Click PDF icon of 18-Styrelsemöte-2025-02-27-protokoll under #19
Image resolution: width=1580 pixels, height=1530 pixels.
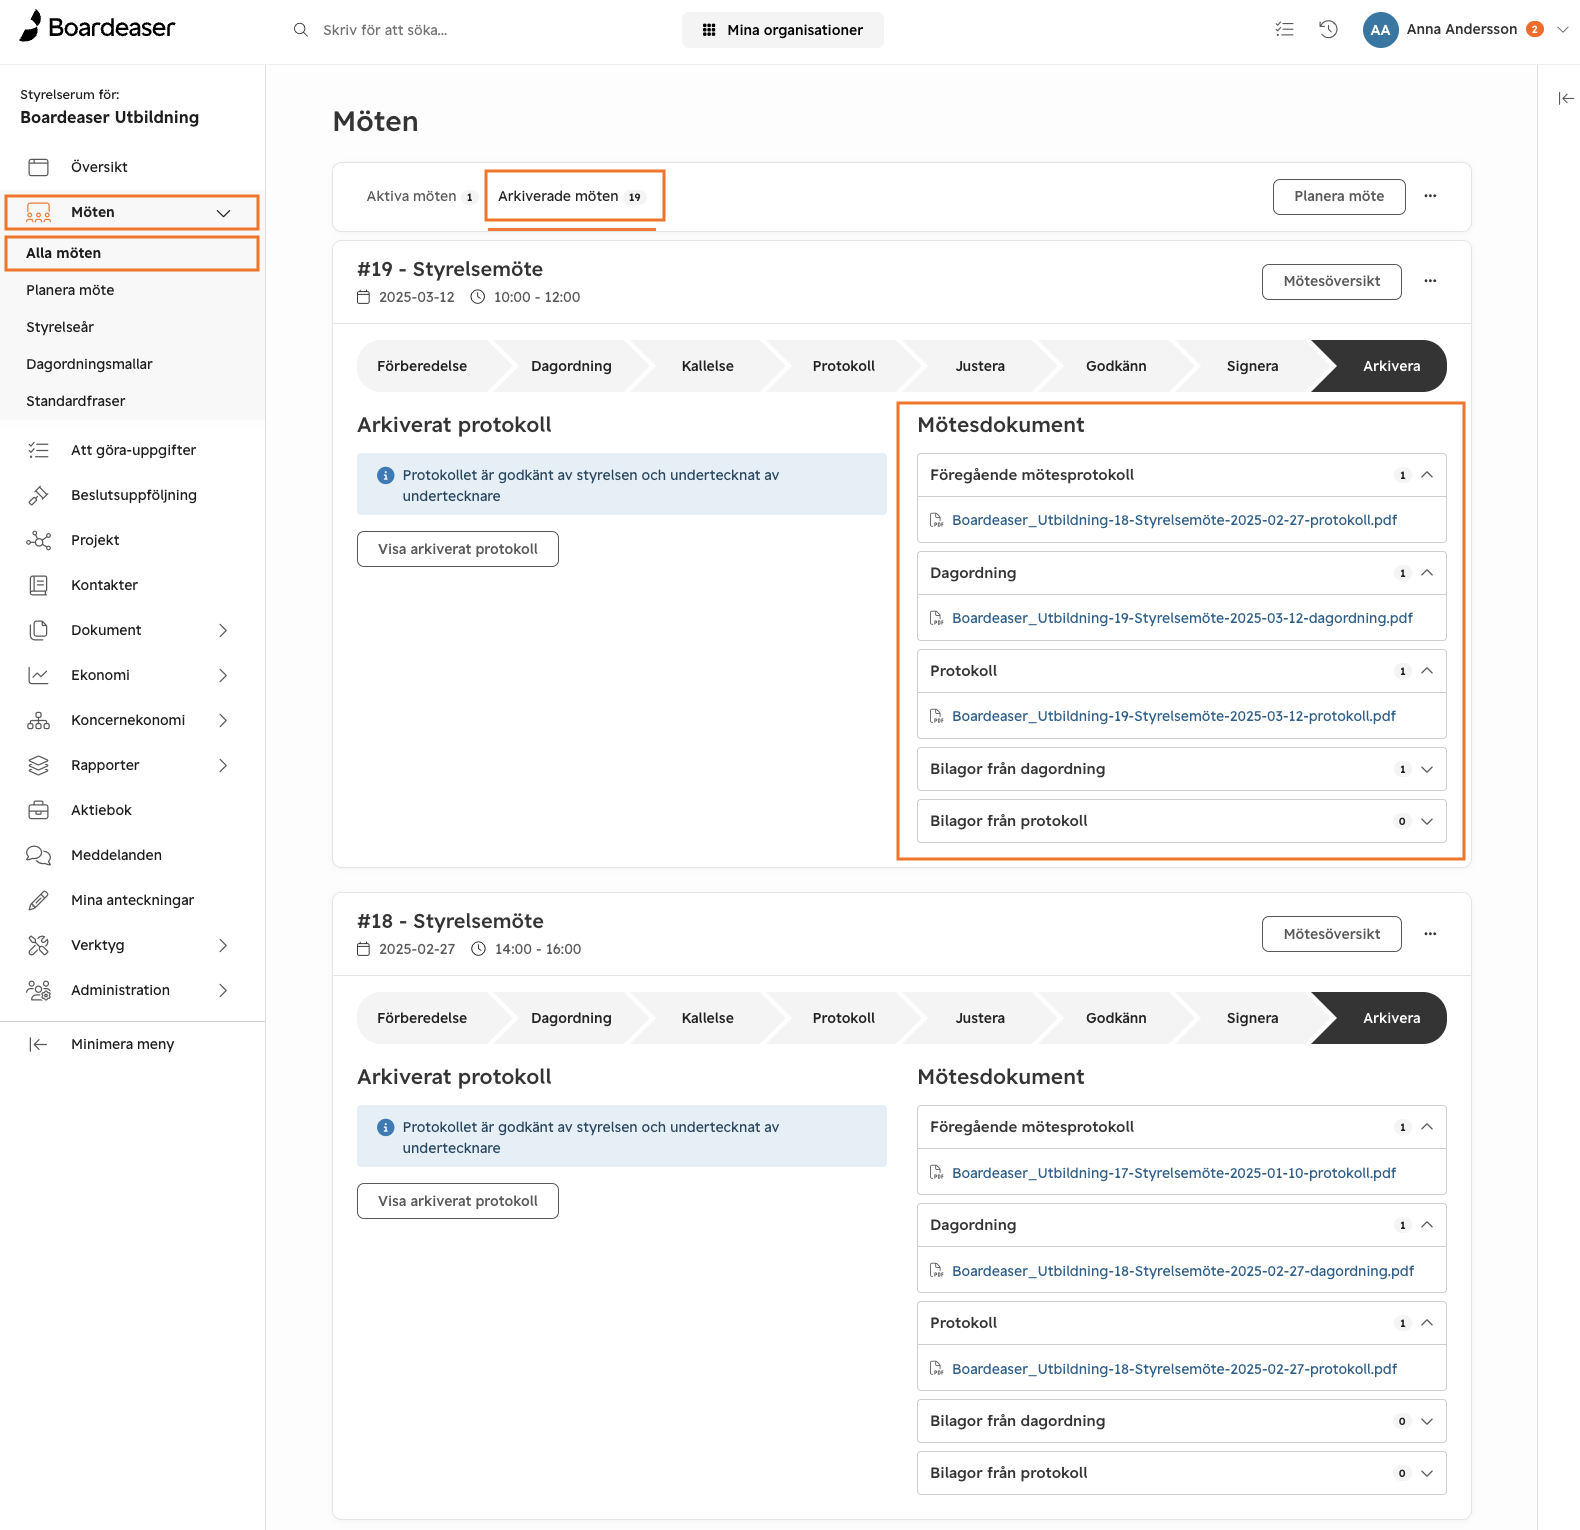(x=936, y=520)
